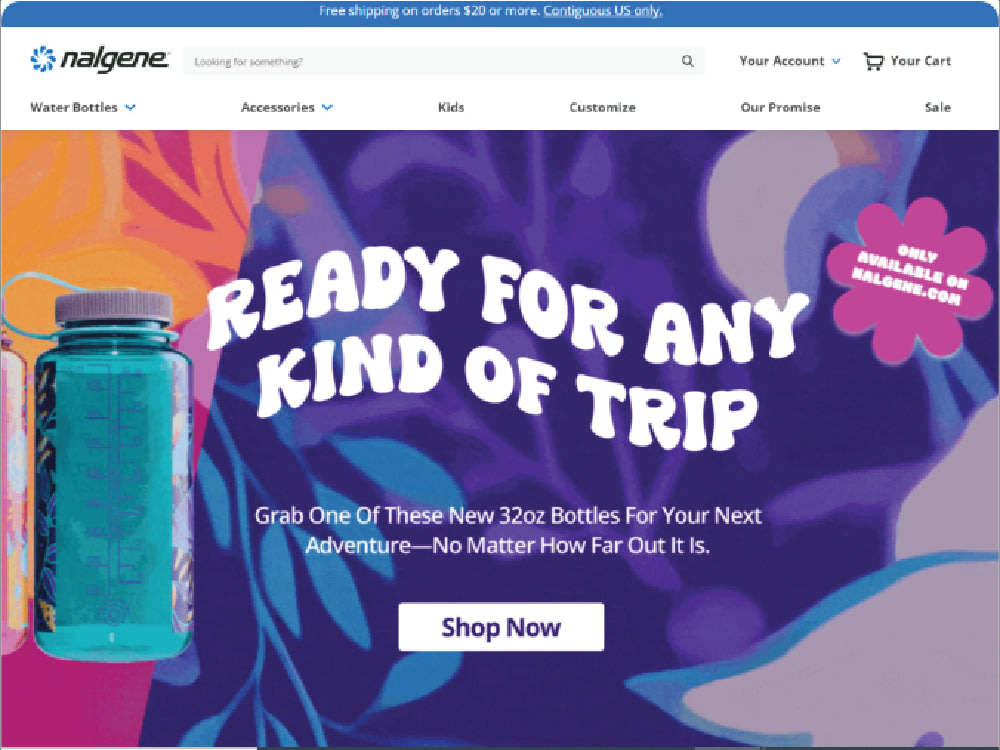Click the magnifying glass search icon

tap(688, 61)
